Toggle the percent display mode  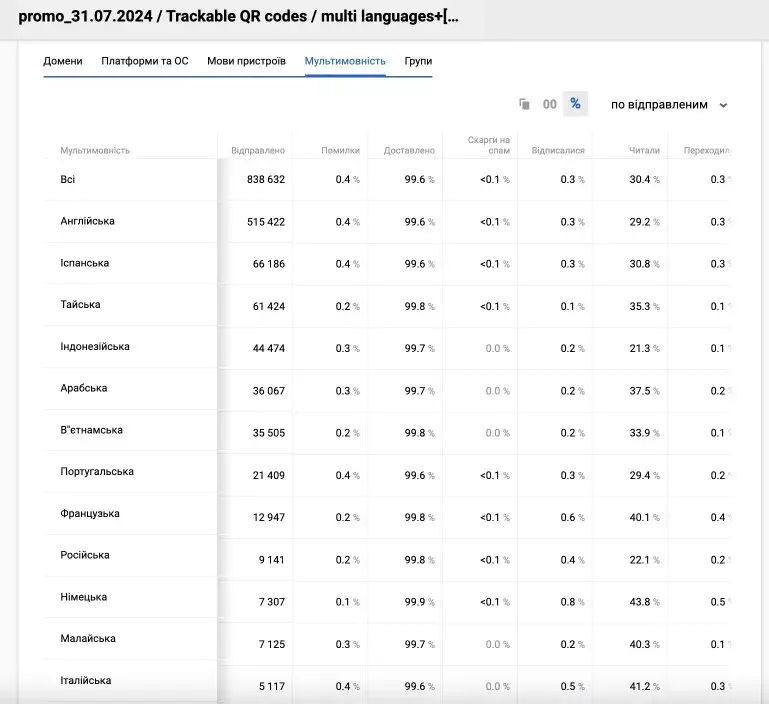point(575,104)
